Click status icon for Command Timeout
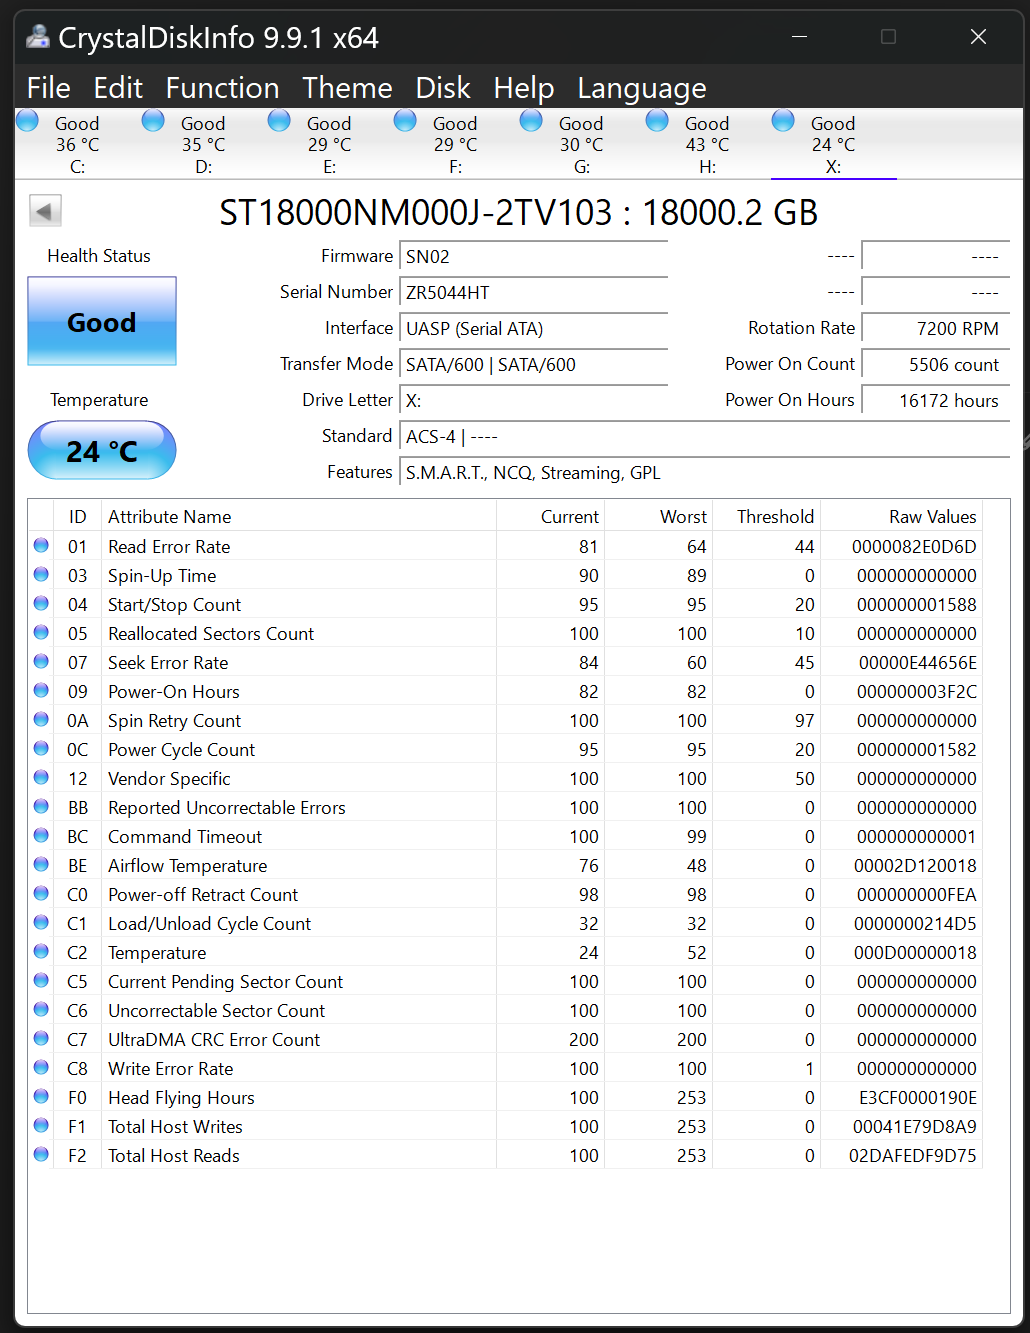The height and width of the screenshot is (1333, 1030). (41, 835)
